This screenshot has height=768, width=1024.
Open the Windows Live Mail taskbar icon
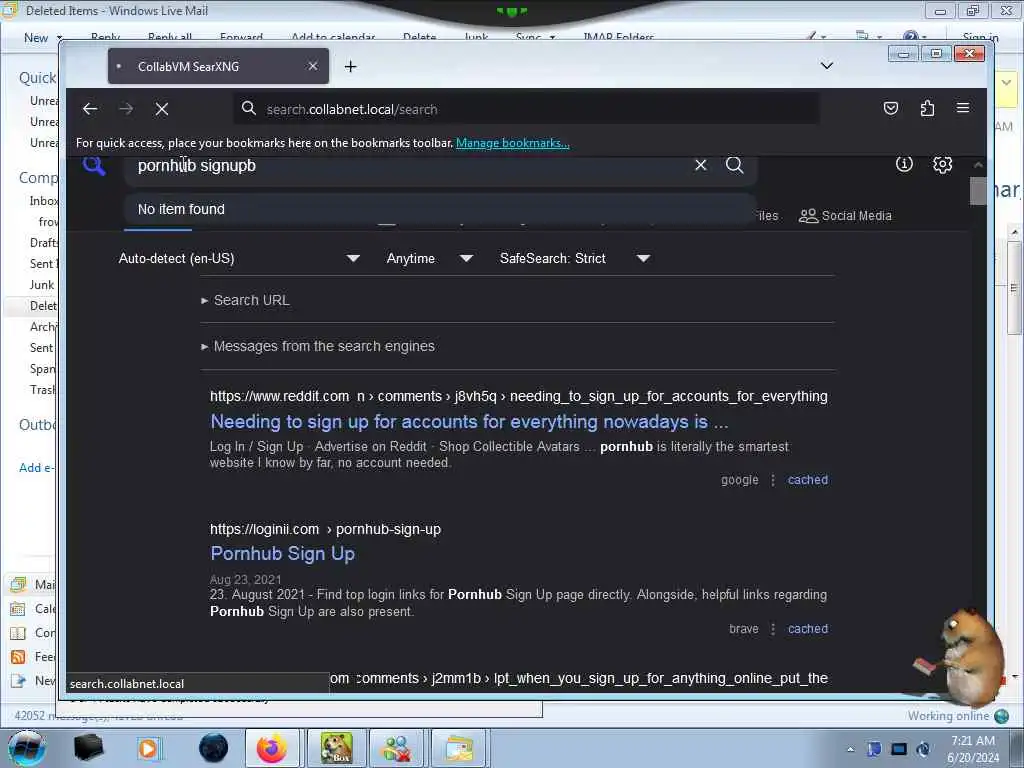459,748
